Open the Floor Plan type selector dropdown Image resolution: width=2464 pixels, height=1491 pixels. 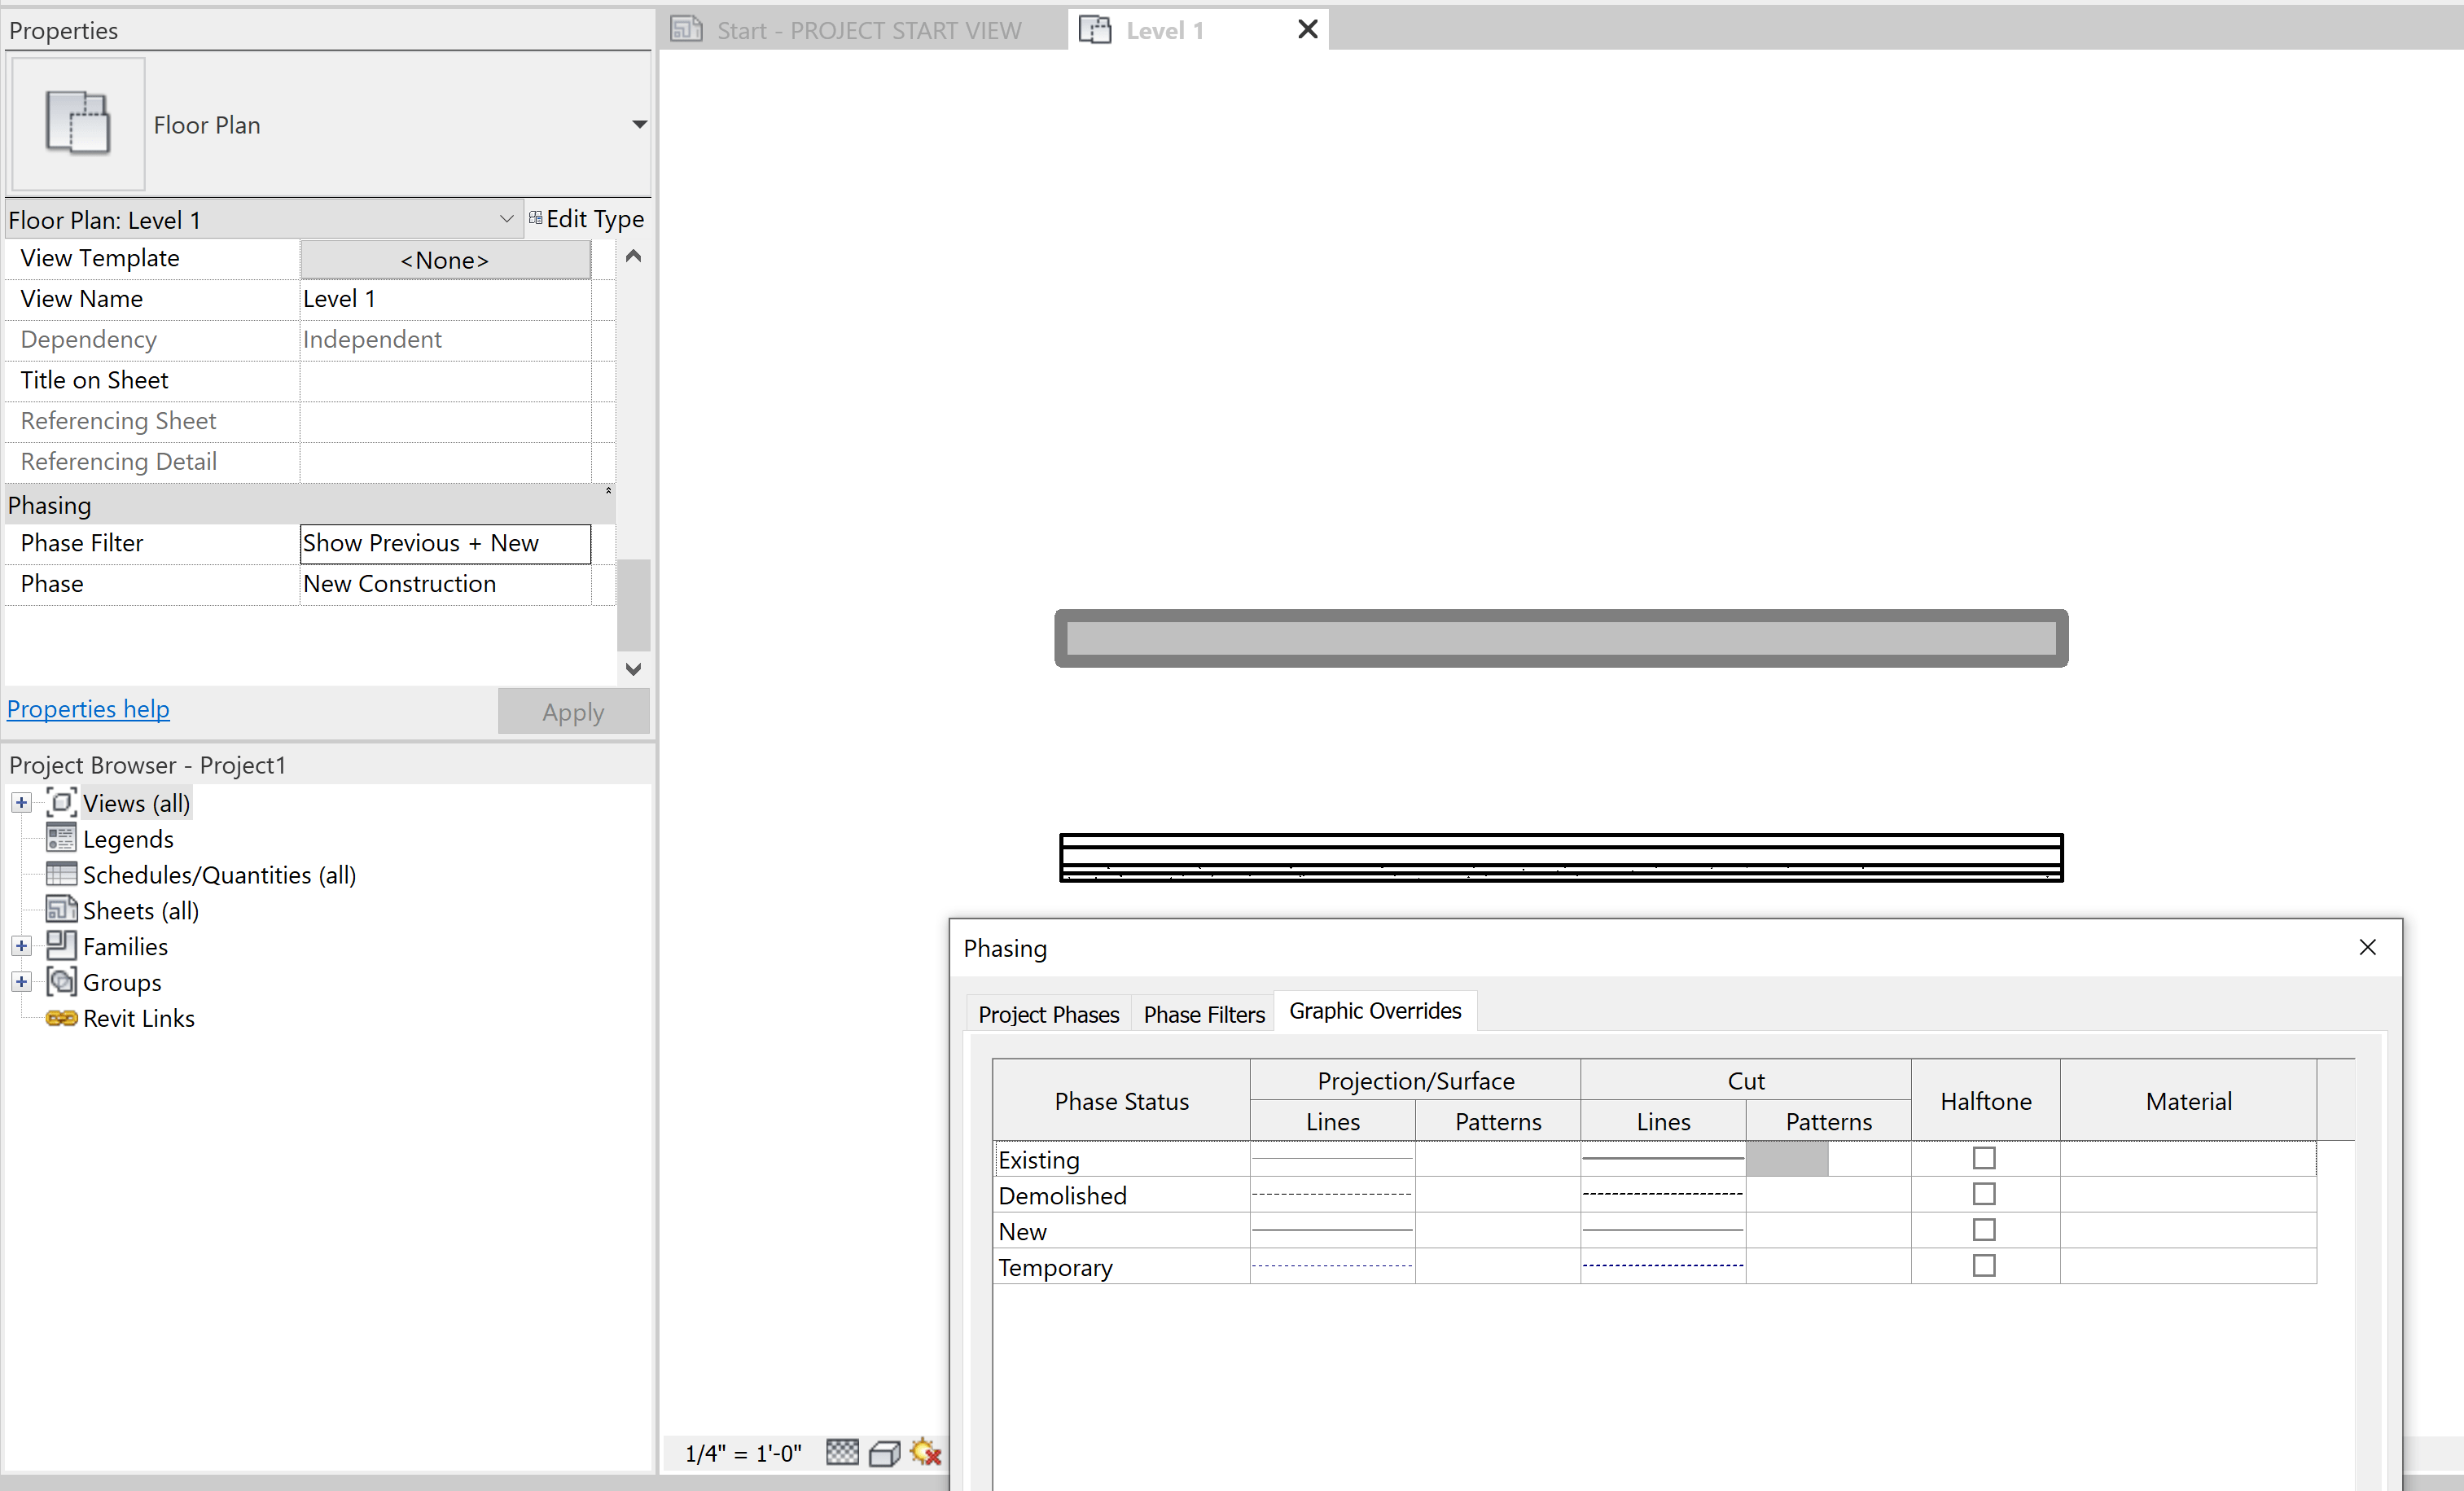(639, 125)
